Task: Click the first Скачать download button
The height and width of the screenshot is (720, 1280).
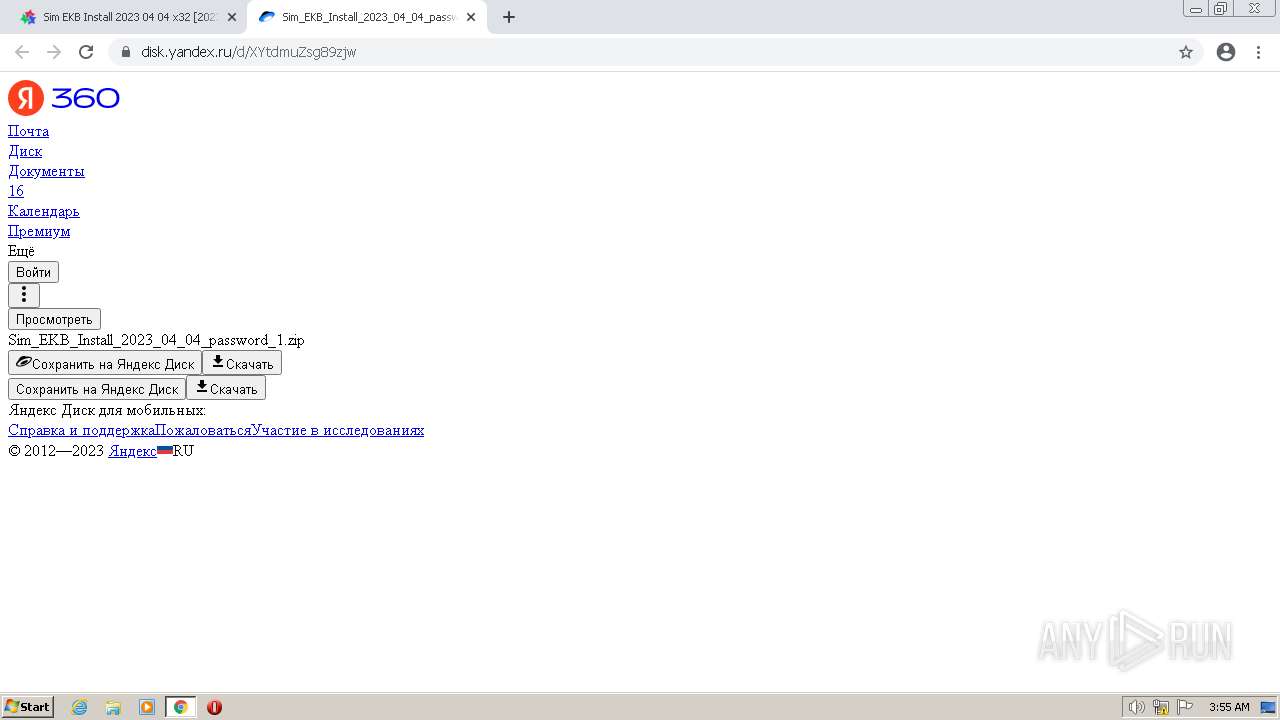Action: tap(242, 363)
